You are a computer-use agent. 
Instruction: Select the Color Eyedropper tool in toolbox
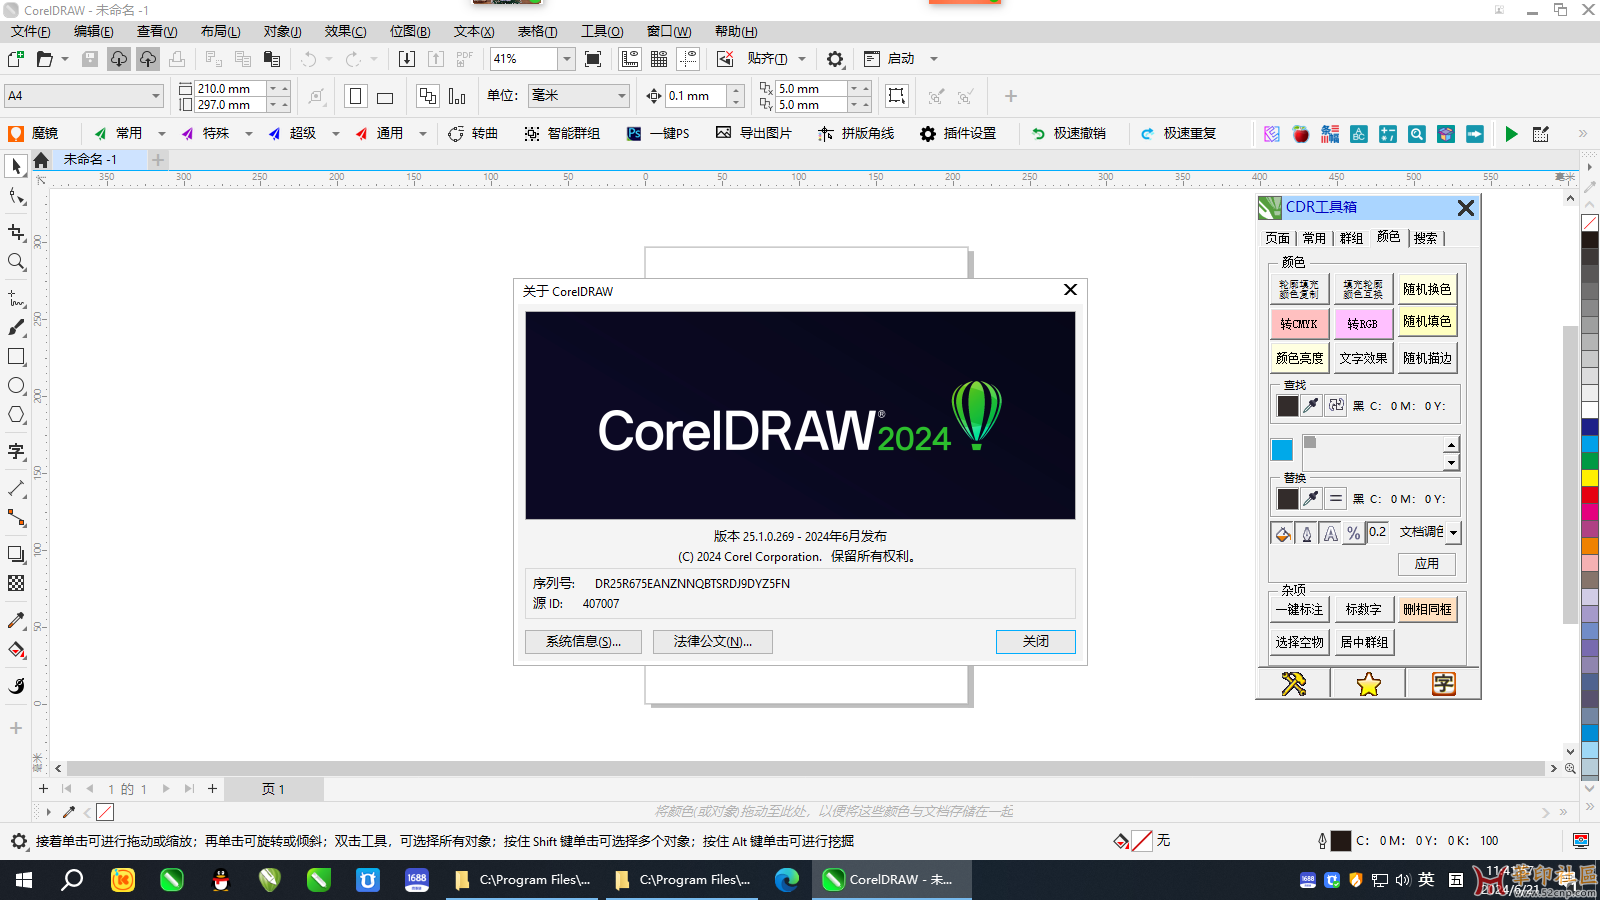coord(16,621)
